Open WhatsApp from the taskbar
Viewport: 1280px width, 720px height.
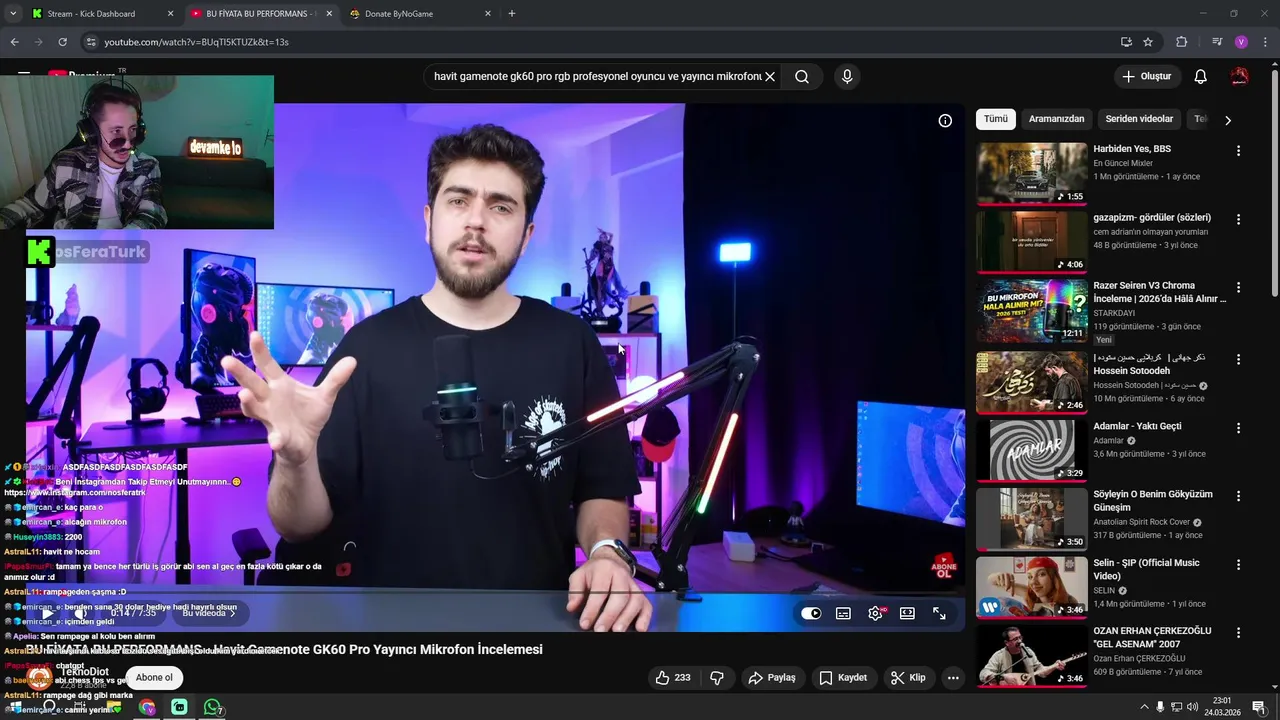(x=212, y=707)
